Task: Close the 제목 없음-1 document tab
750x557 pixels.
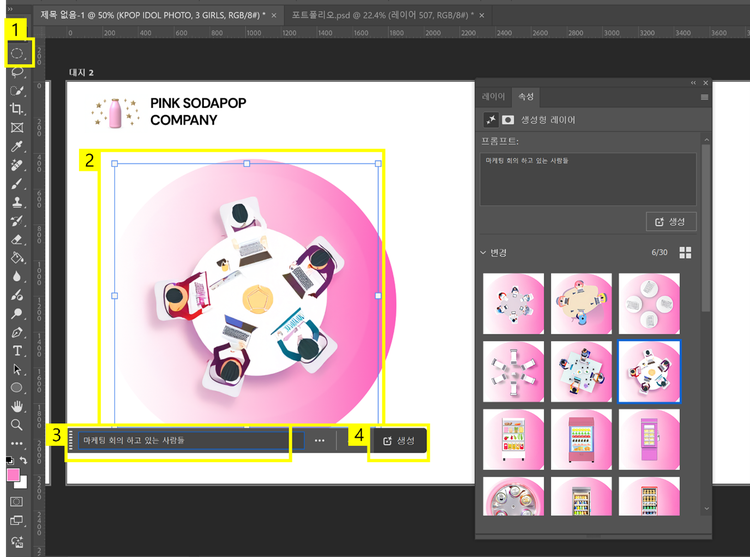Action: [274, 16]
